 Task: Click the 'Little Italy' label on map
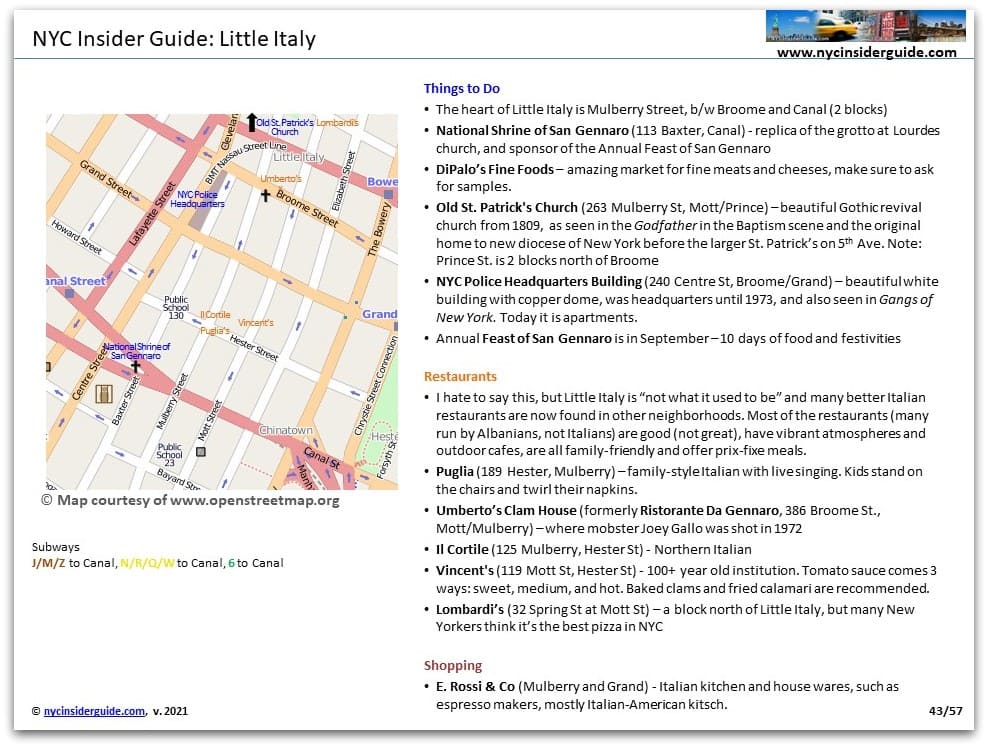[x=299, y=157]
